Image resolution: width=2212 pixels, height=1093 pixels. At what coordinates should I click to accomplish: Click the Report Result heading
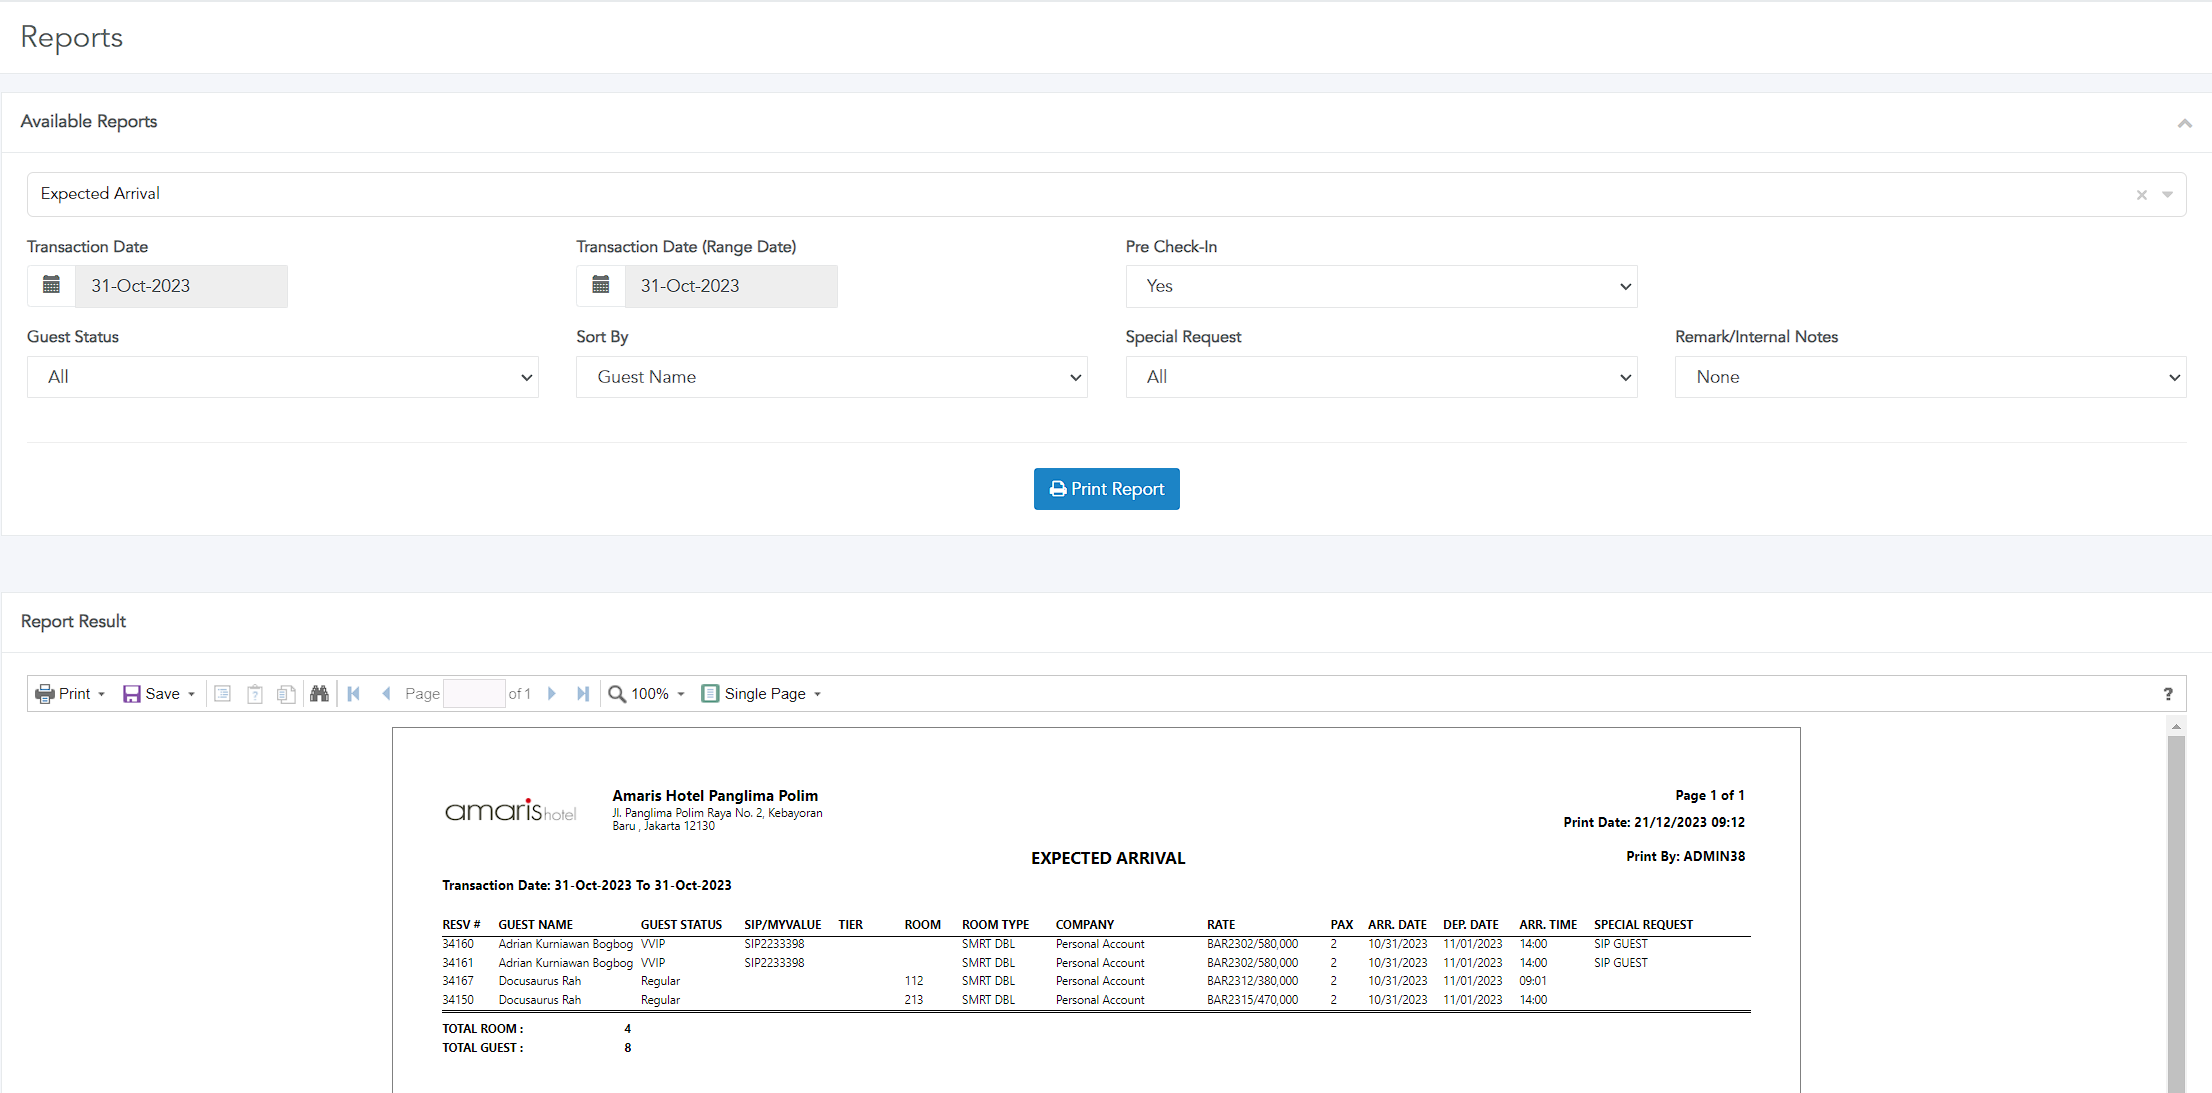(73, 621)
